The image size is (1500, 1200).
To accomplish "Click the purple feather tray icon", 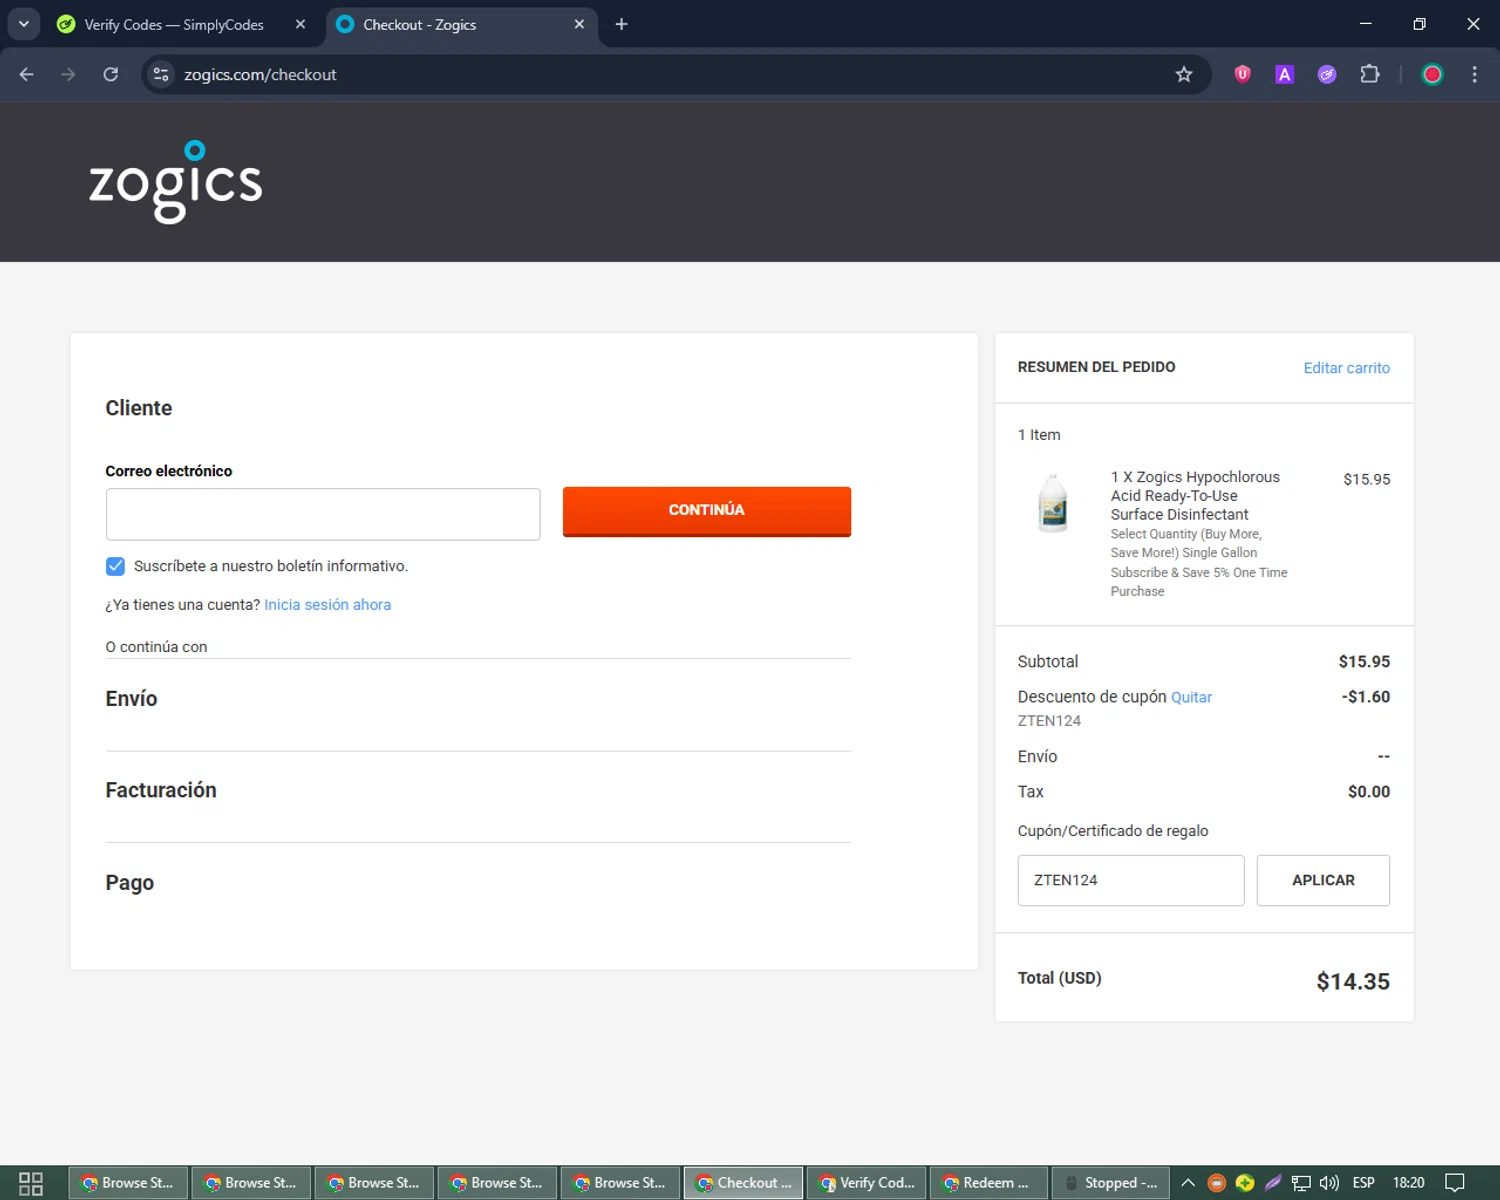I will pos(1273,1183).
